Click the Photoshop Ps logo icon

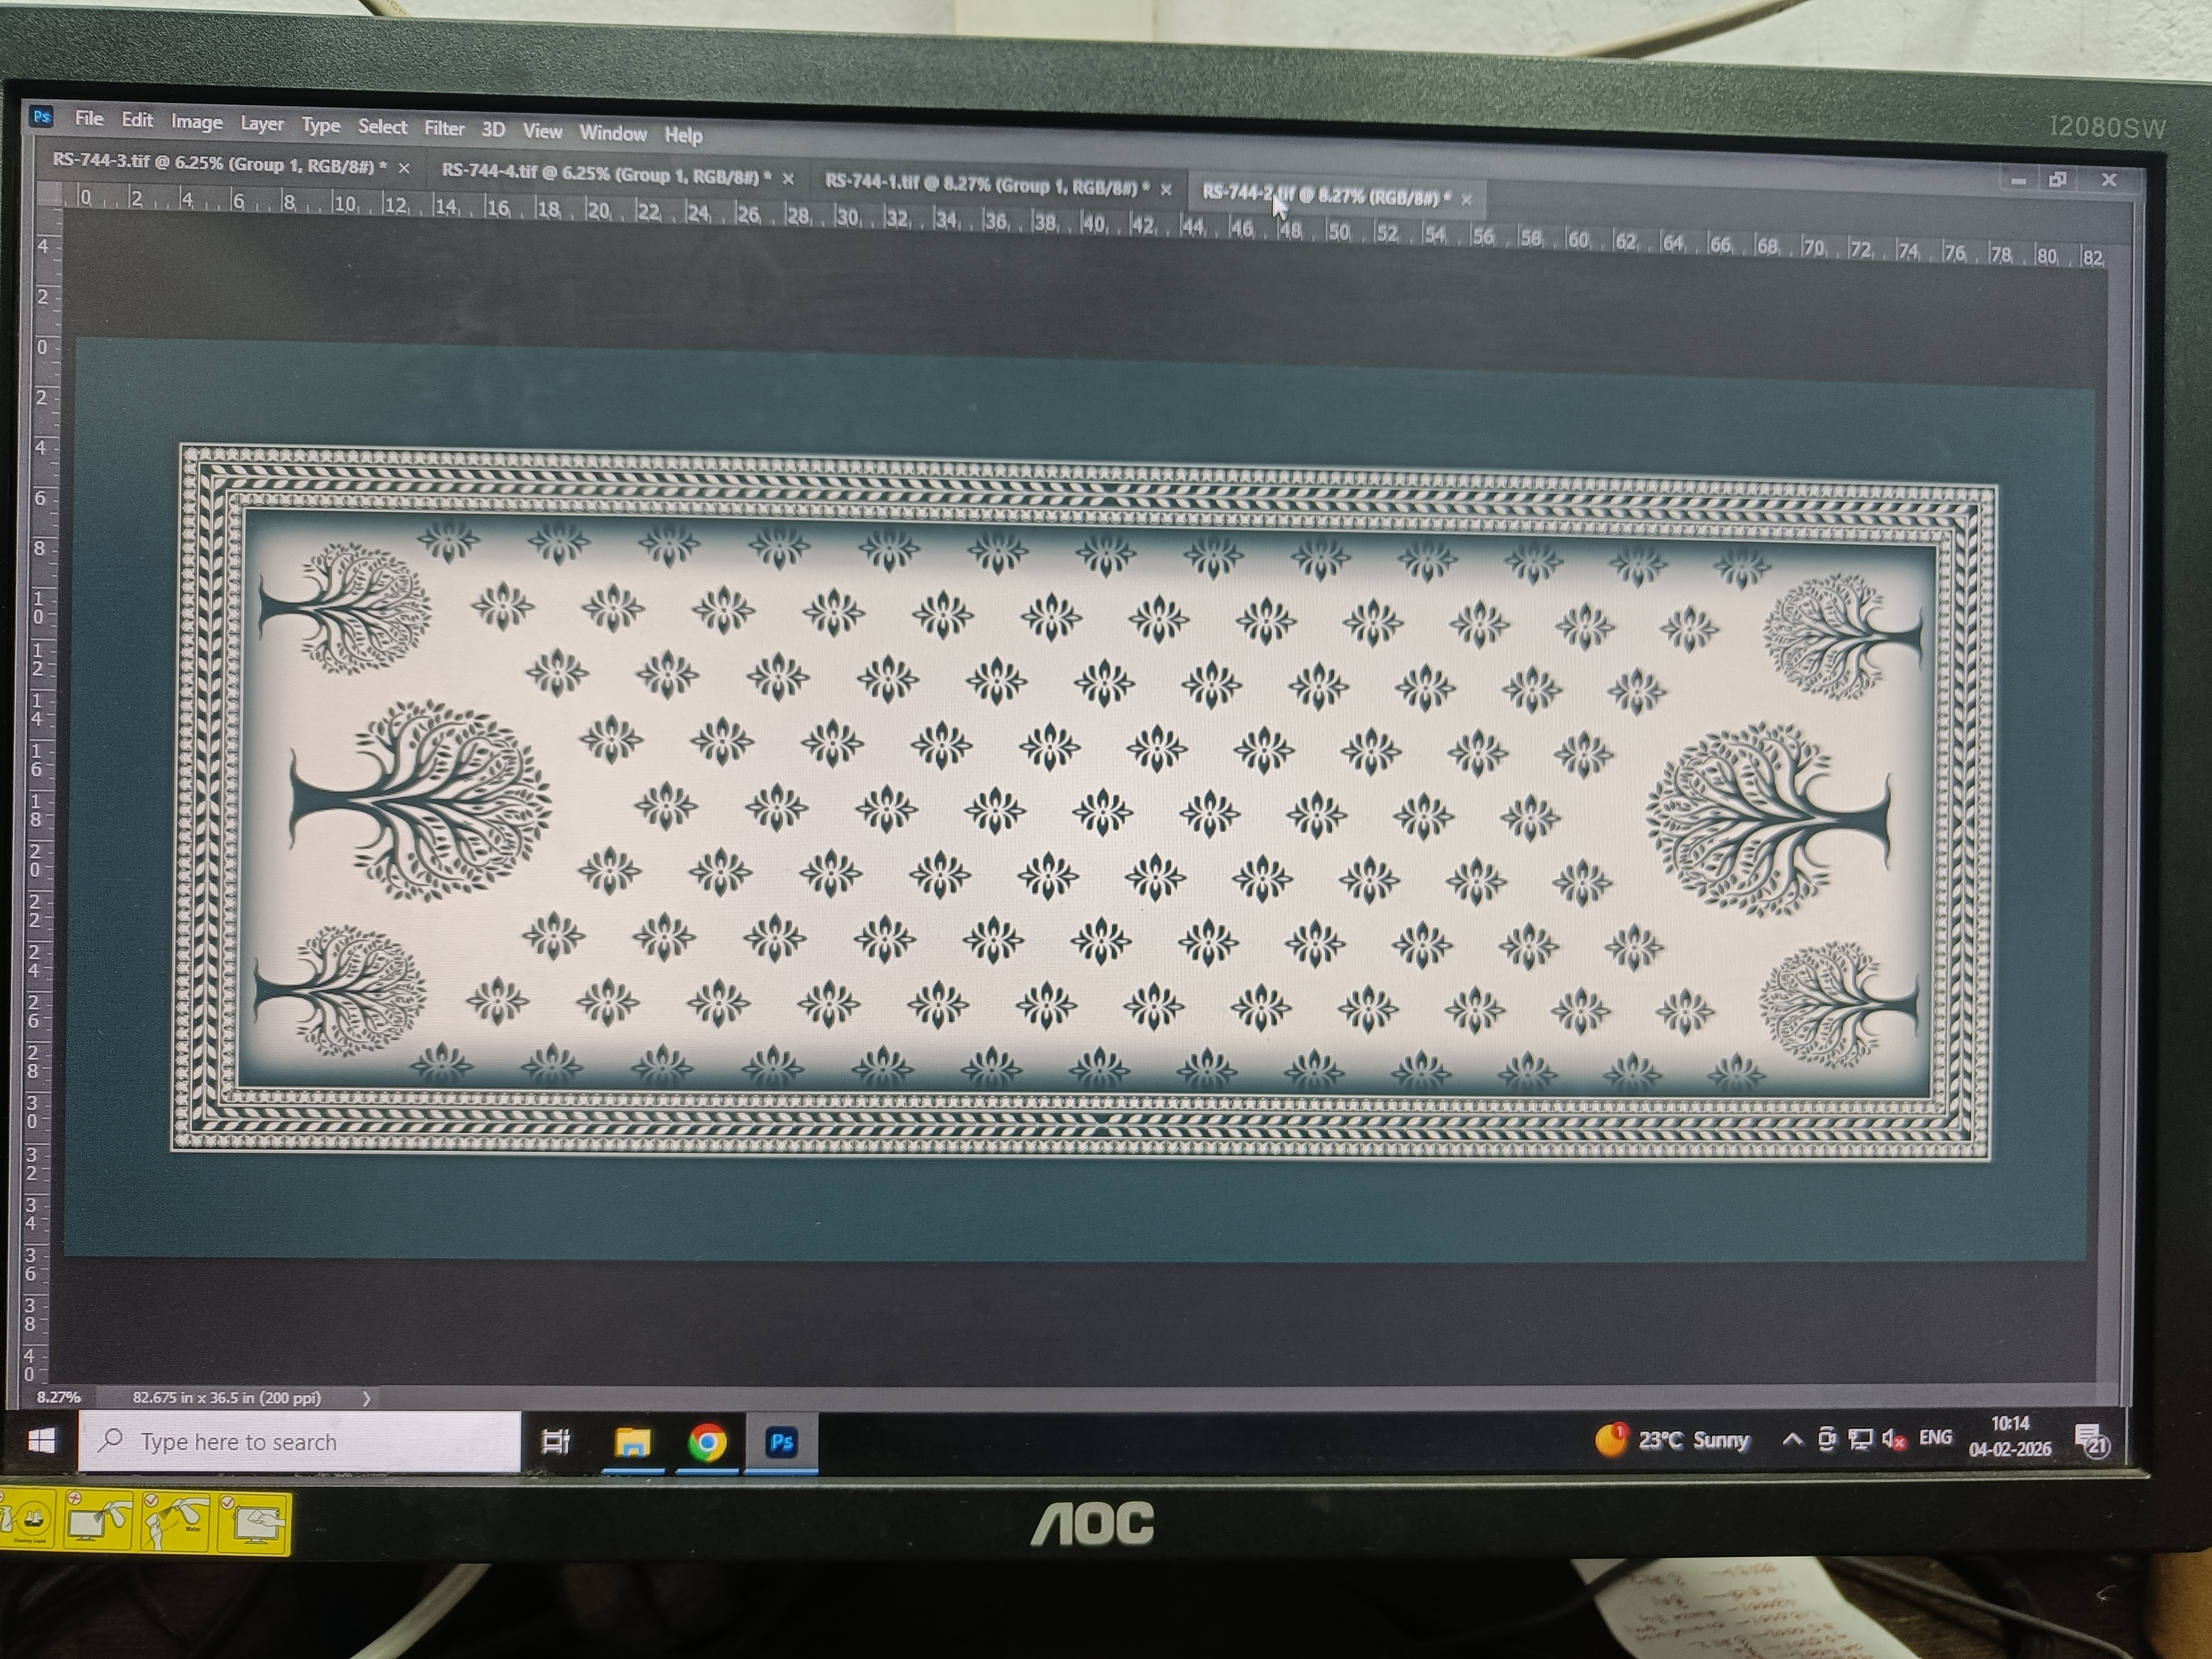coord(41,117)
